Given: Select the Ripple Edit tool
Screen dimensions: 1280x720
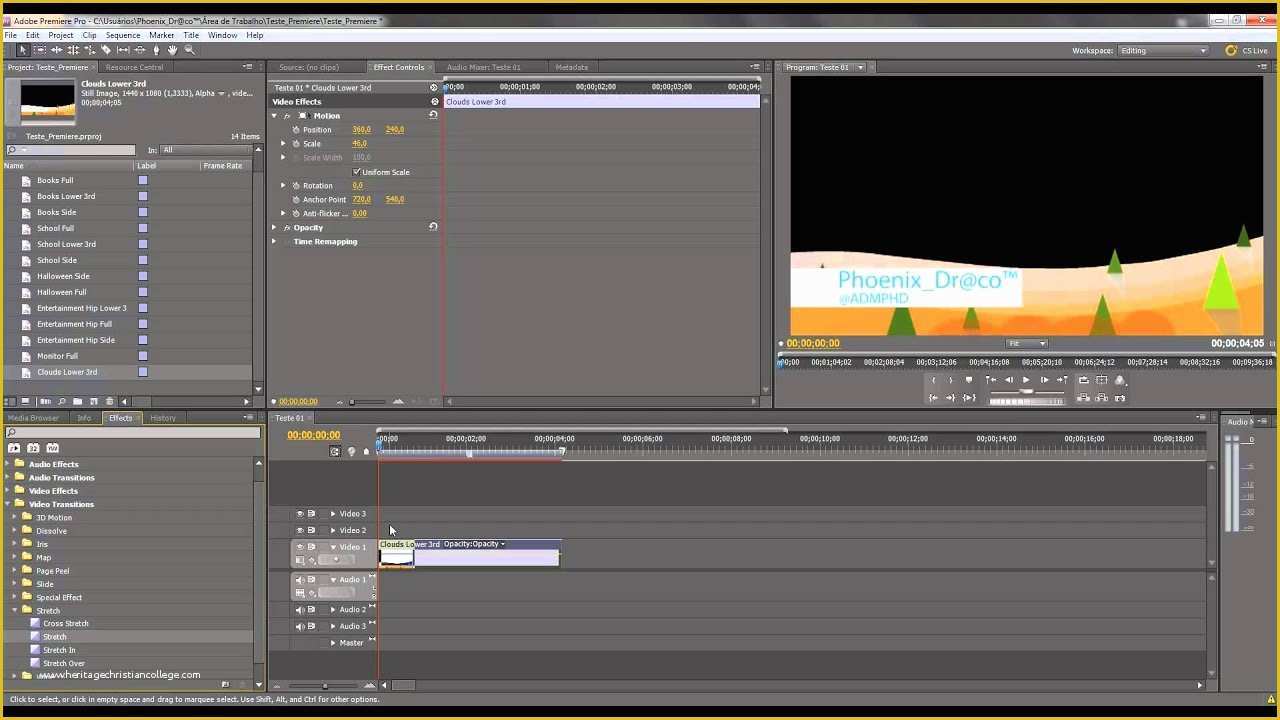Looking at the screenshot, I should [56, 50].
